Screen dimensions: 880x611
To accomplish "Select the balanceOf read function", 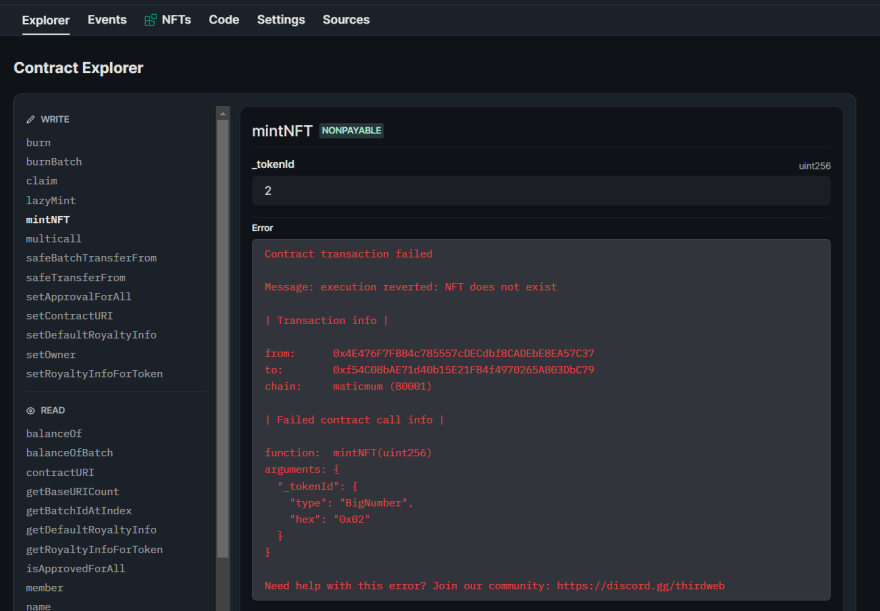I will pyautogui.click(x=54, y=434).
